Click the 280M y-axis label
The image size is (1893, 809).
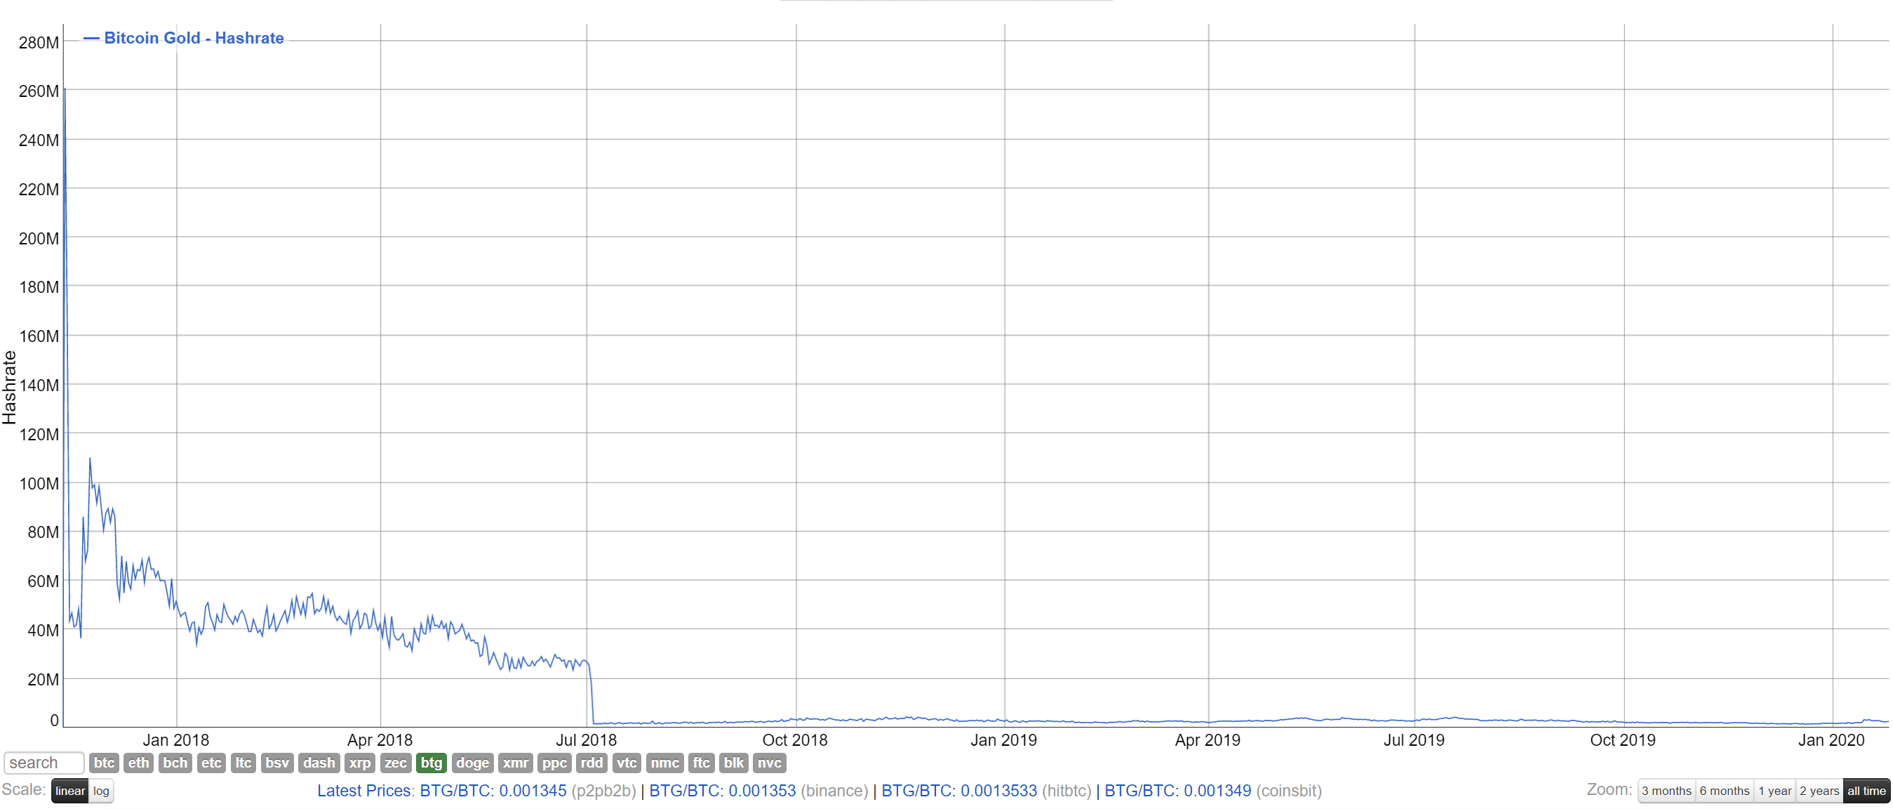click(x=39, y=42)
